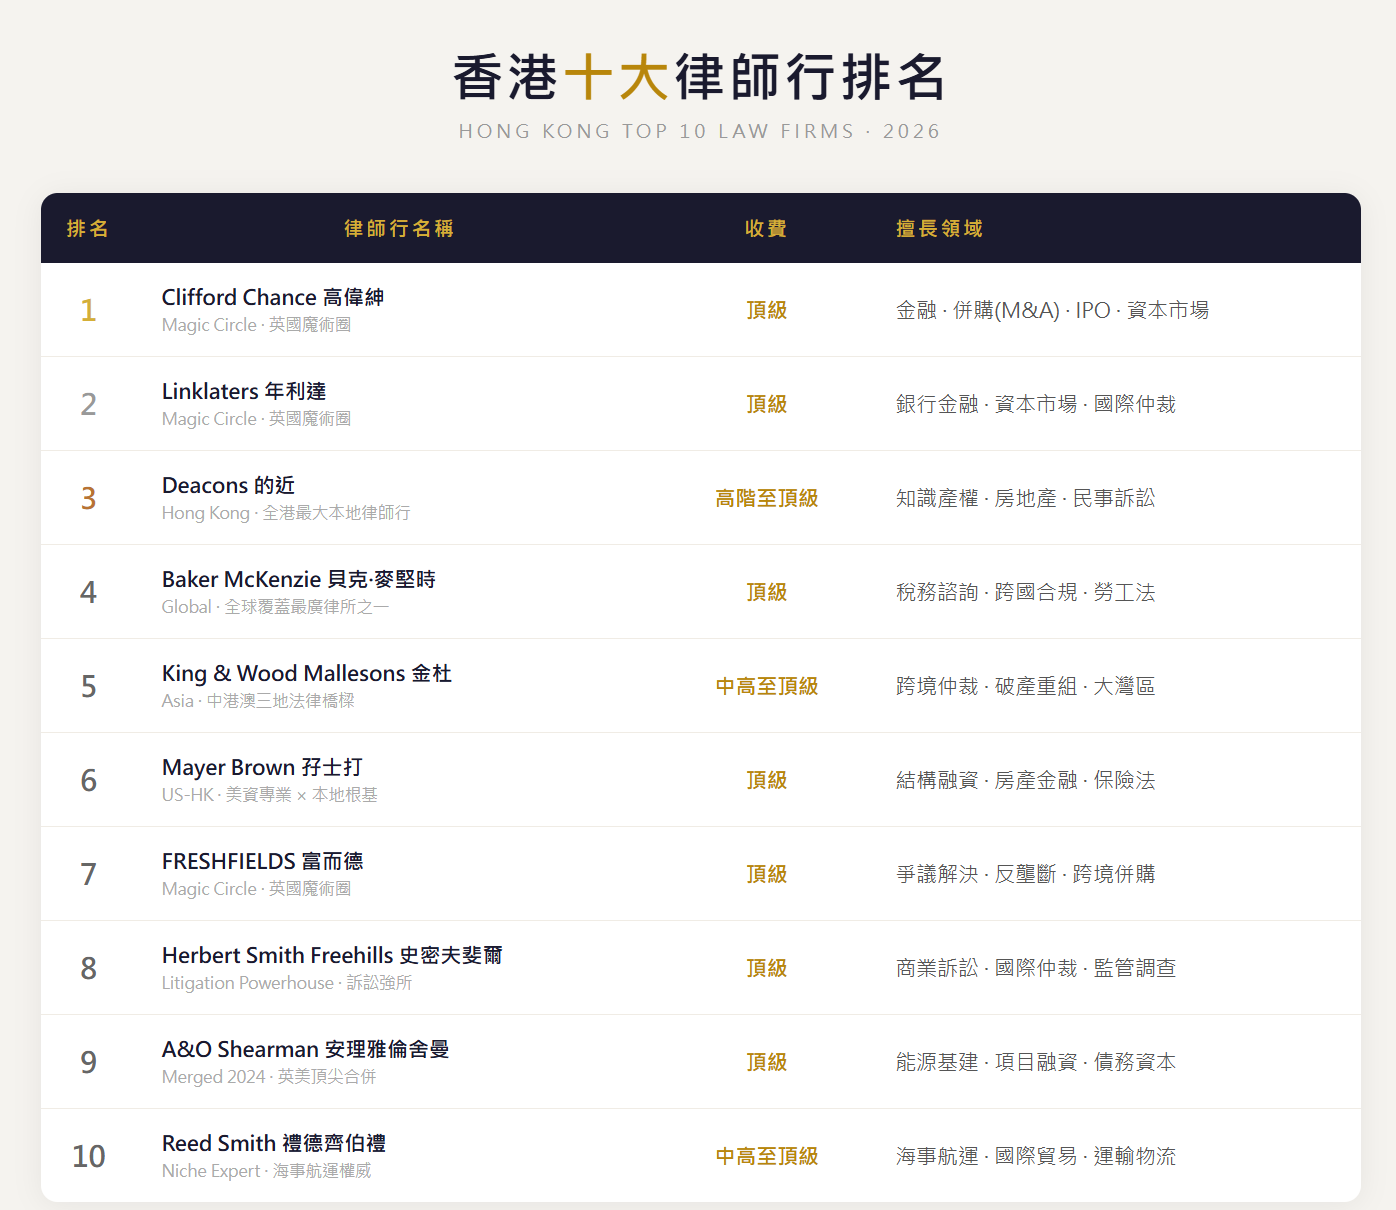
Task: Click rank number 6
Action: (88, 780)
